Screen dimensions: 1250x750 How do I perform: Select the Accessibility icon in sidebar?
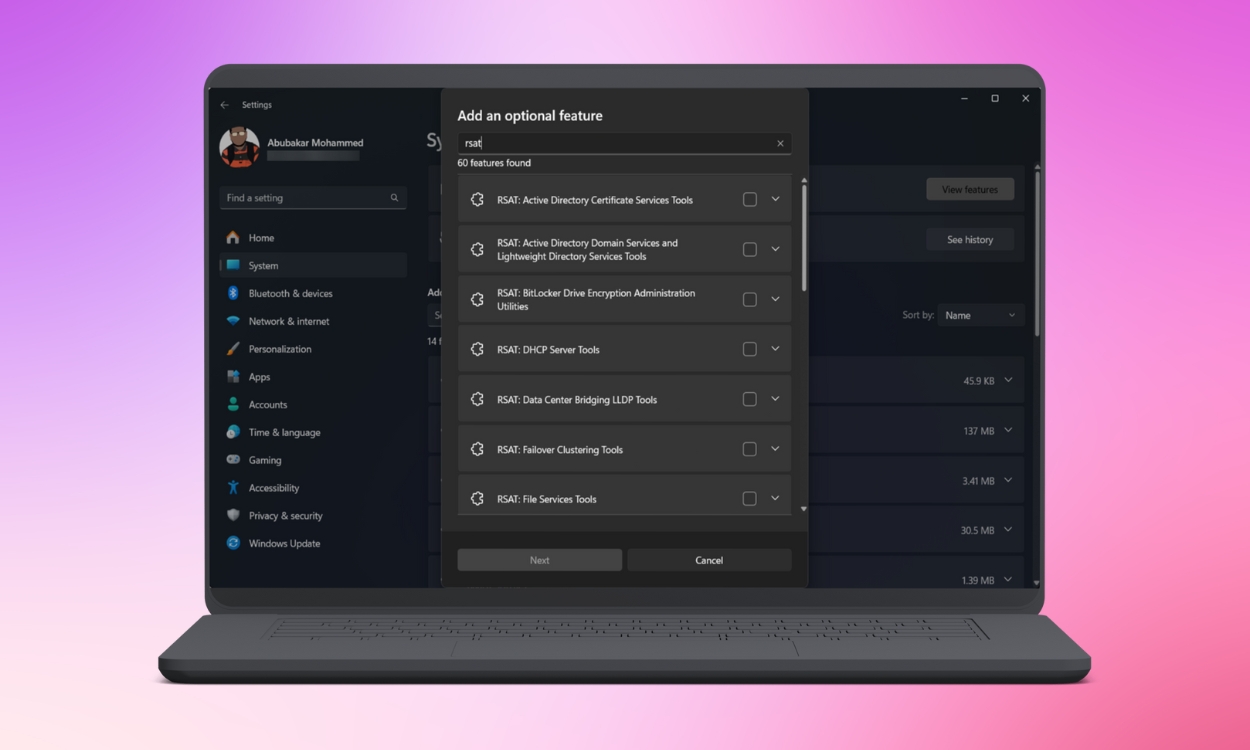pyautogui.click(x=233, y=488)
